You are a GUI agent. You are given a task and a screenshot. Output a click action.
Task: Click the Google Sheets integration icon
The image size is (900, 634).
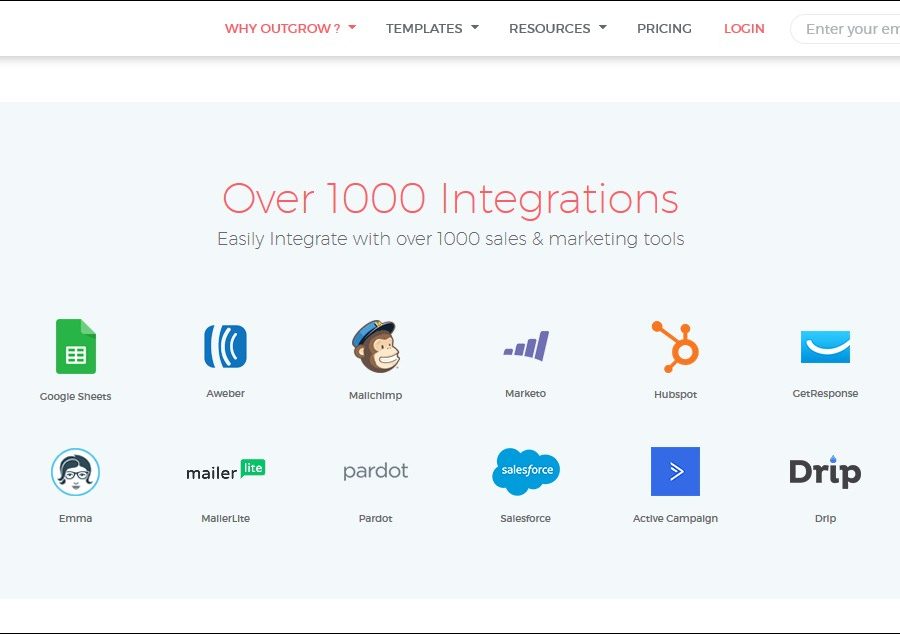click(76, 346)
